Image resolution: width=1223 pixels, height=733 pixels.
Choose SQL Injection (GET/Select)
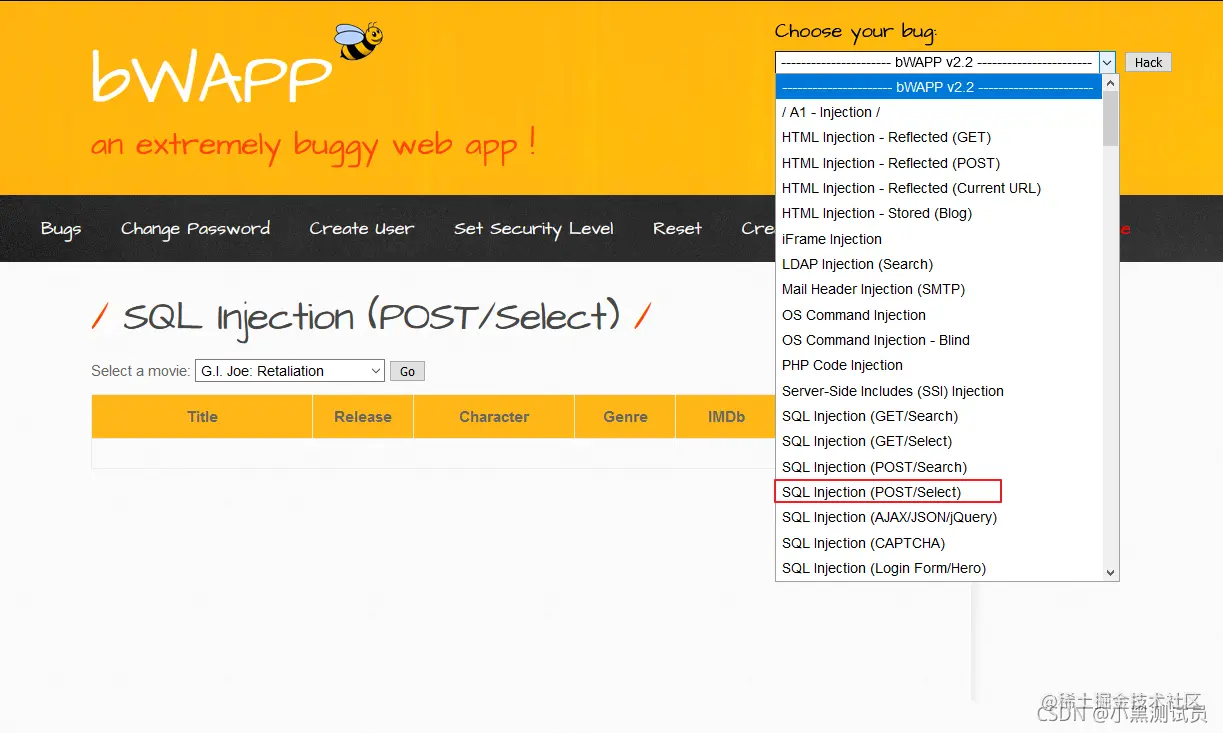[x=939, y=441]
